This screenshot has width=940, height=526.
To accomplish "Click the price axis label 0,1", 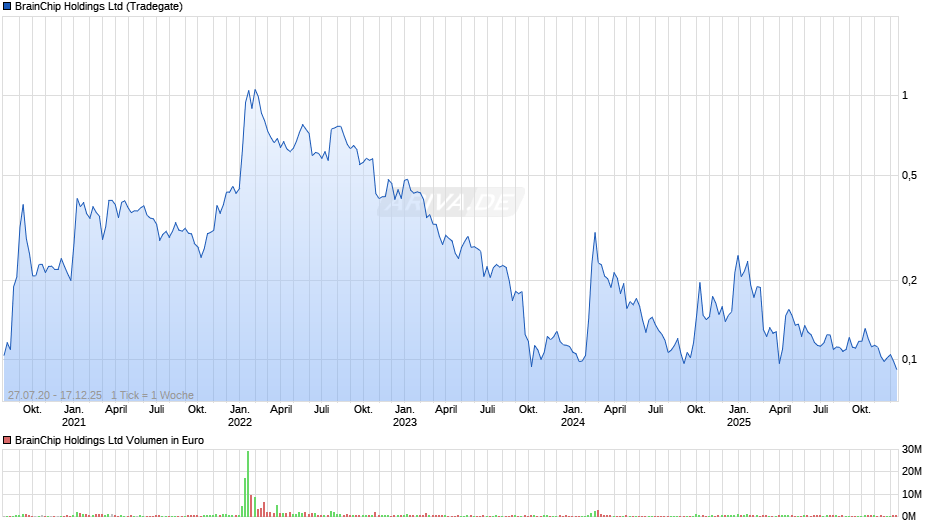I will [x=909, y=360].
